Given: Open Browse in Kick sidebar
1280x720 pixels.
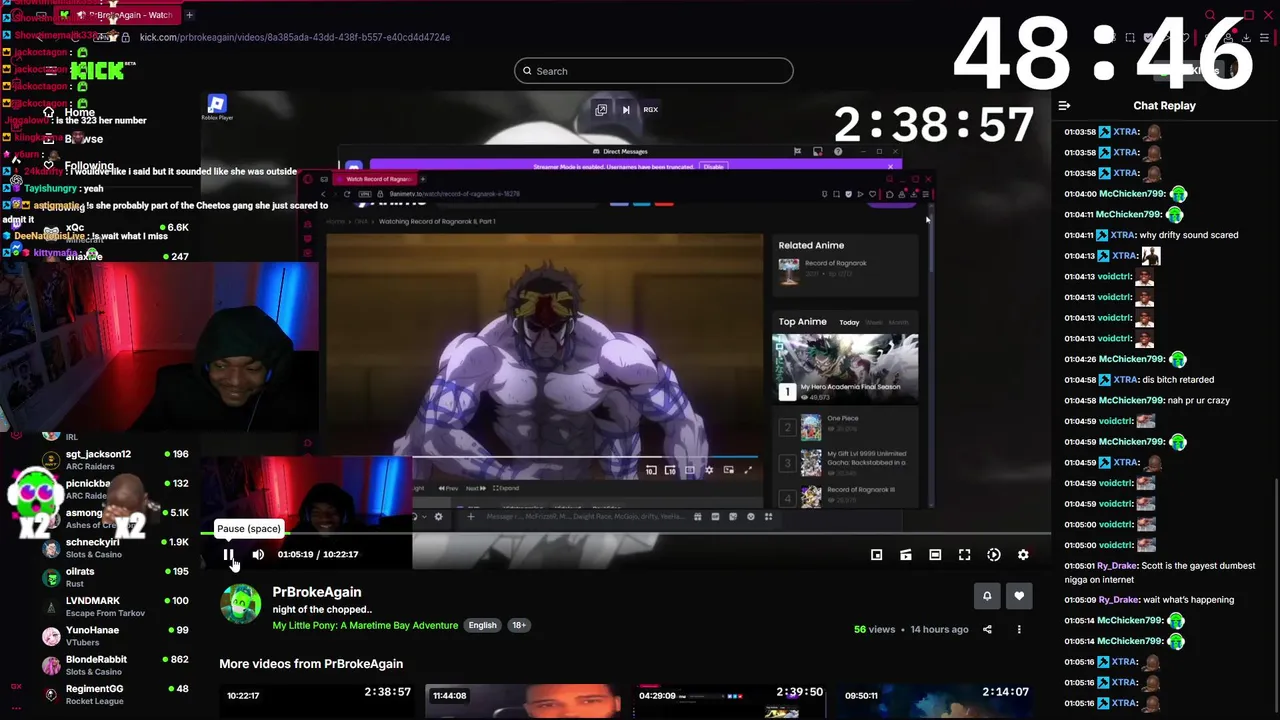Looking at the screenshot, I should (x=74, y=139).
